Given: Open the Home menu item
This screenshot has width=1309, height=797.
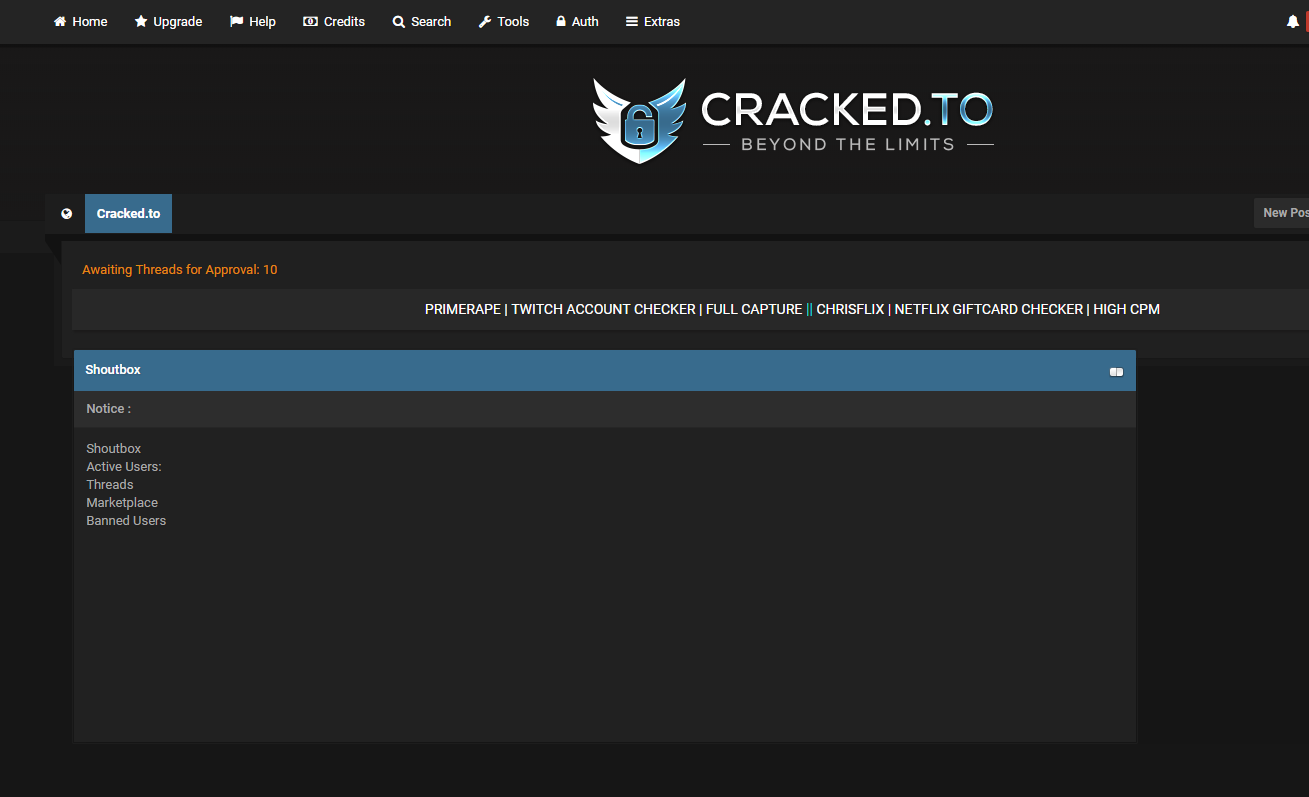Looking at the screenshot, I should 80,21.
